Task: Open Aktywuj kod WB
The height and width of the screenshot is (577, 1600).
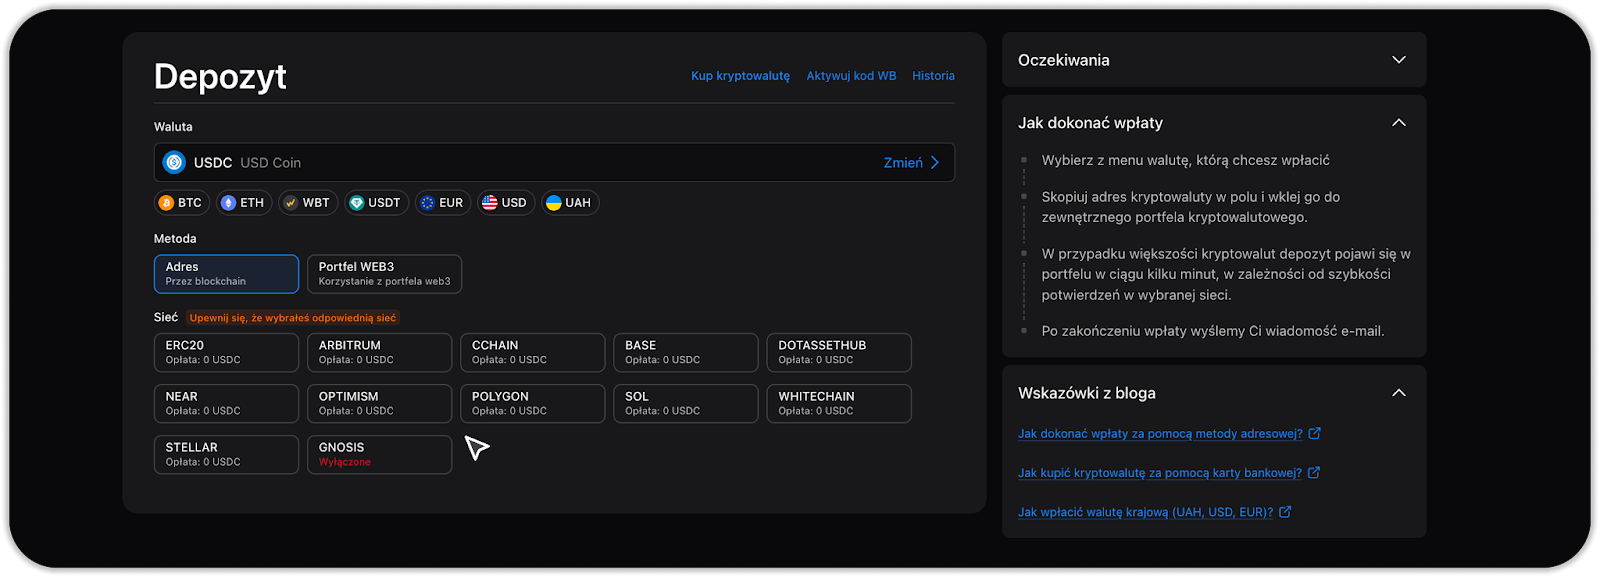Action: click(851, 76)
